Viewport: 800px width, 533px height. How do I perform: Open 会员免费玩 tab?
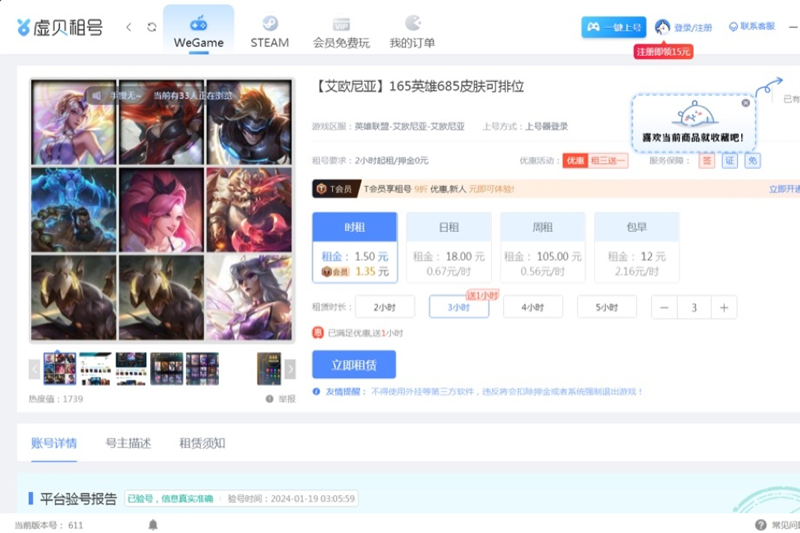point(341,32)
